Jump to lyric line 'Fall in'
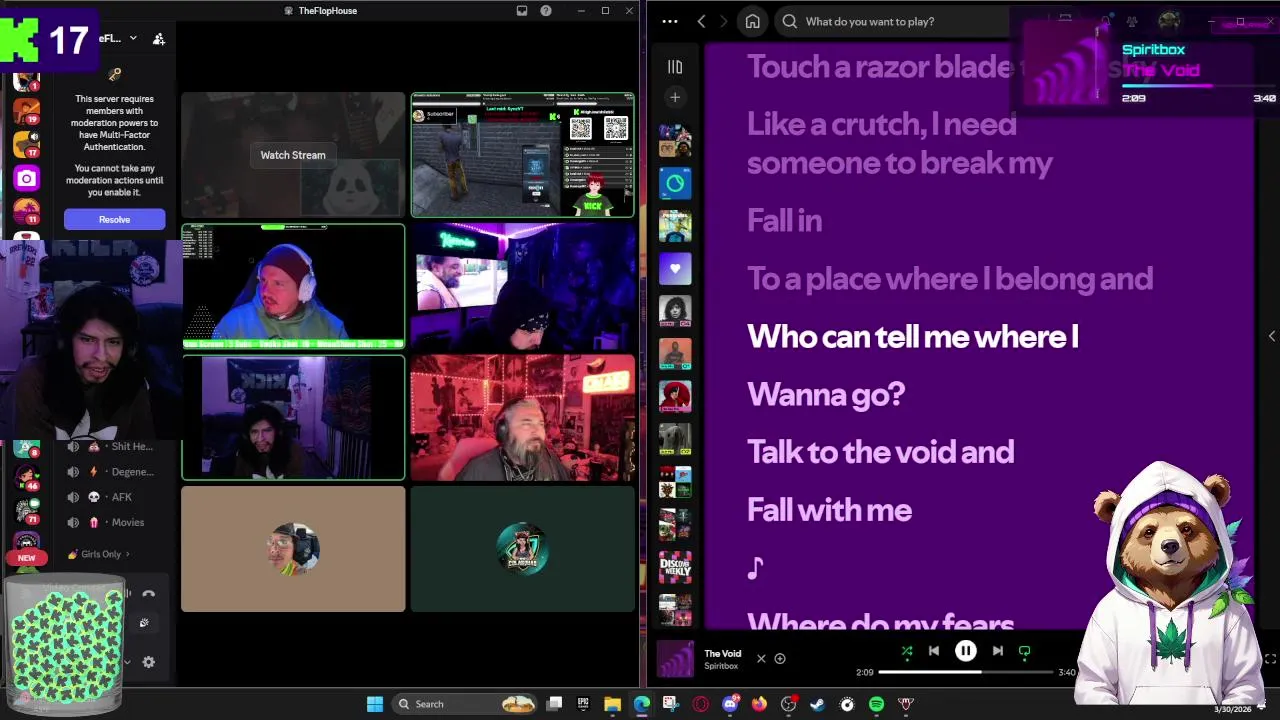Screen dimensions: 1280x720 click(784, 221)
